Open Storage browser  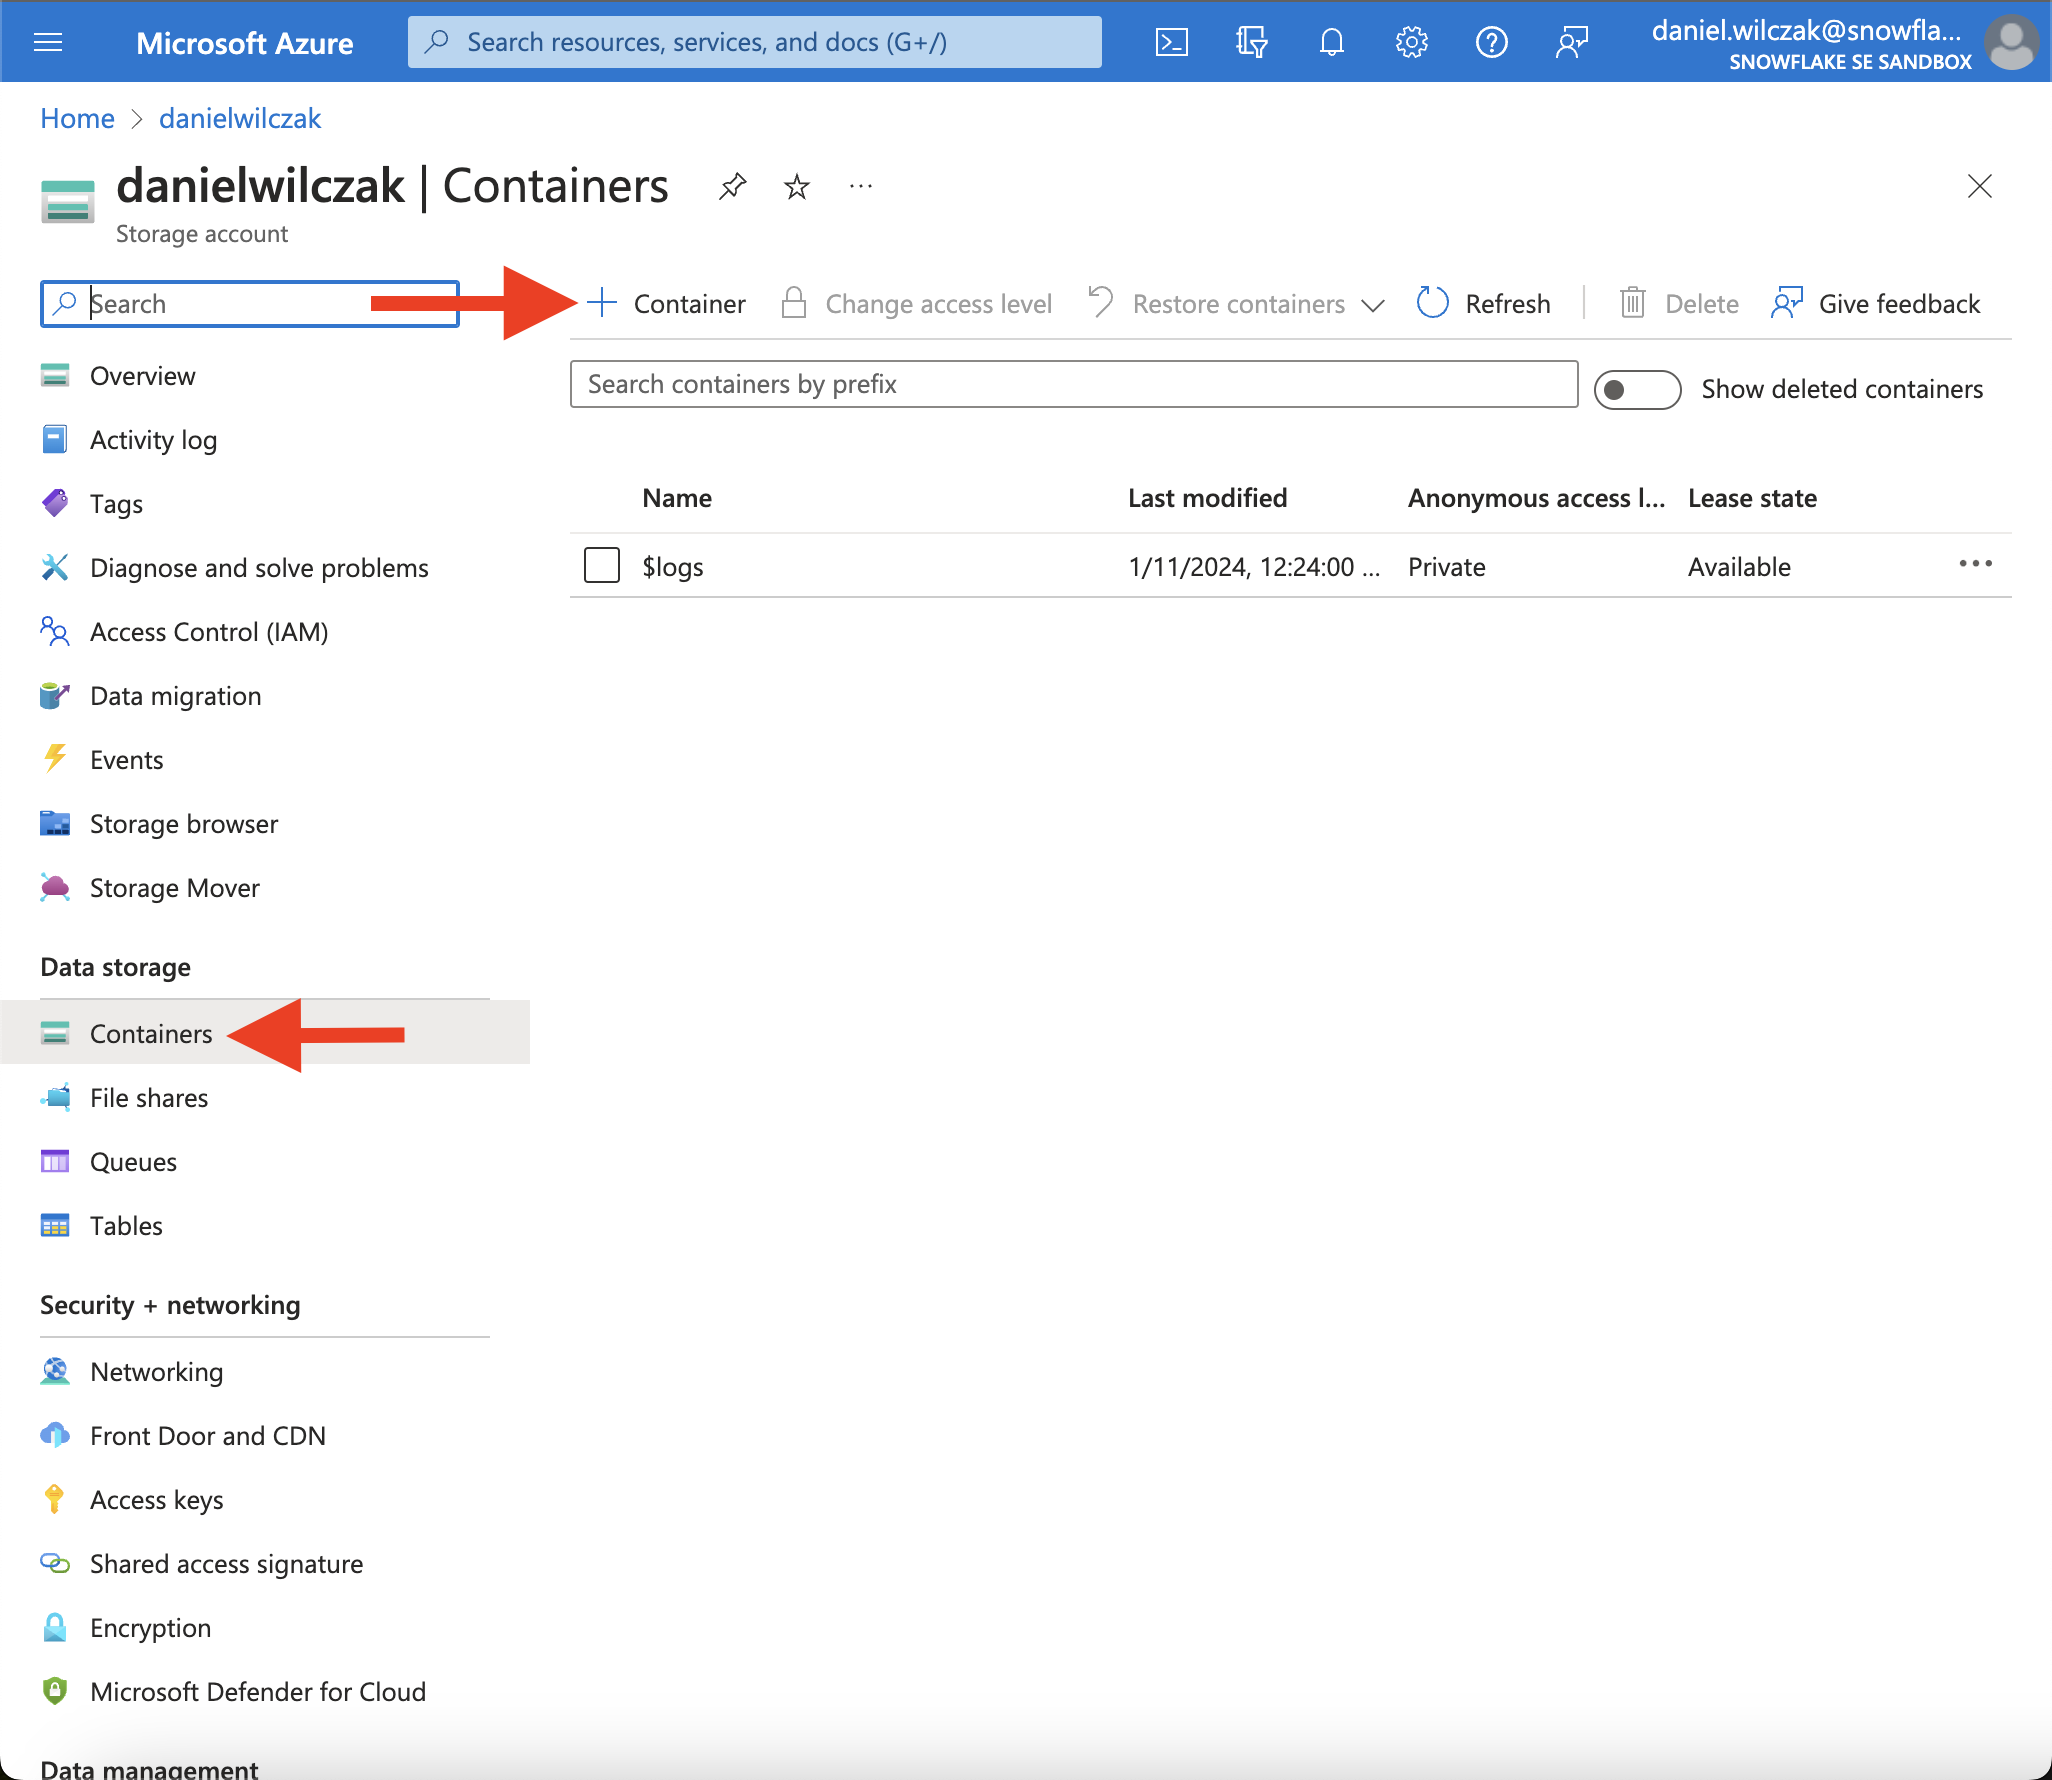184,824
